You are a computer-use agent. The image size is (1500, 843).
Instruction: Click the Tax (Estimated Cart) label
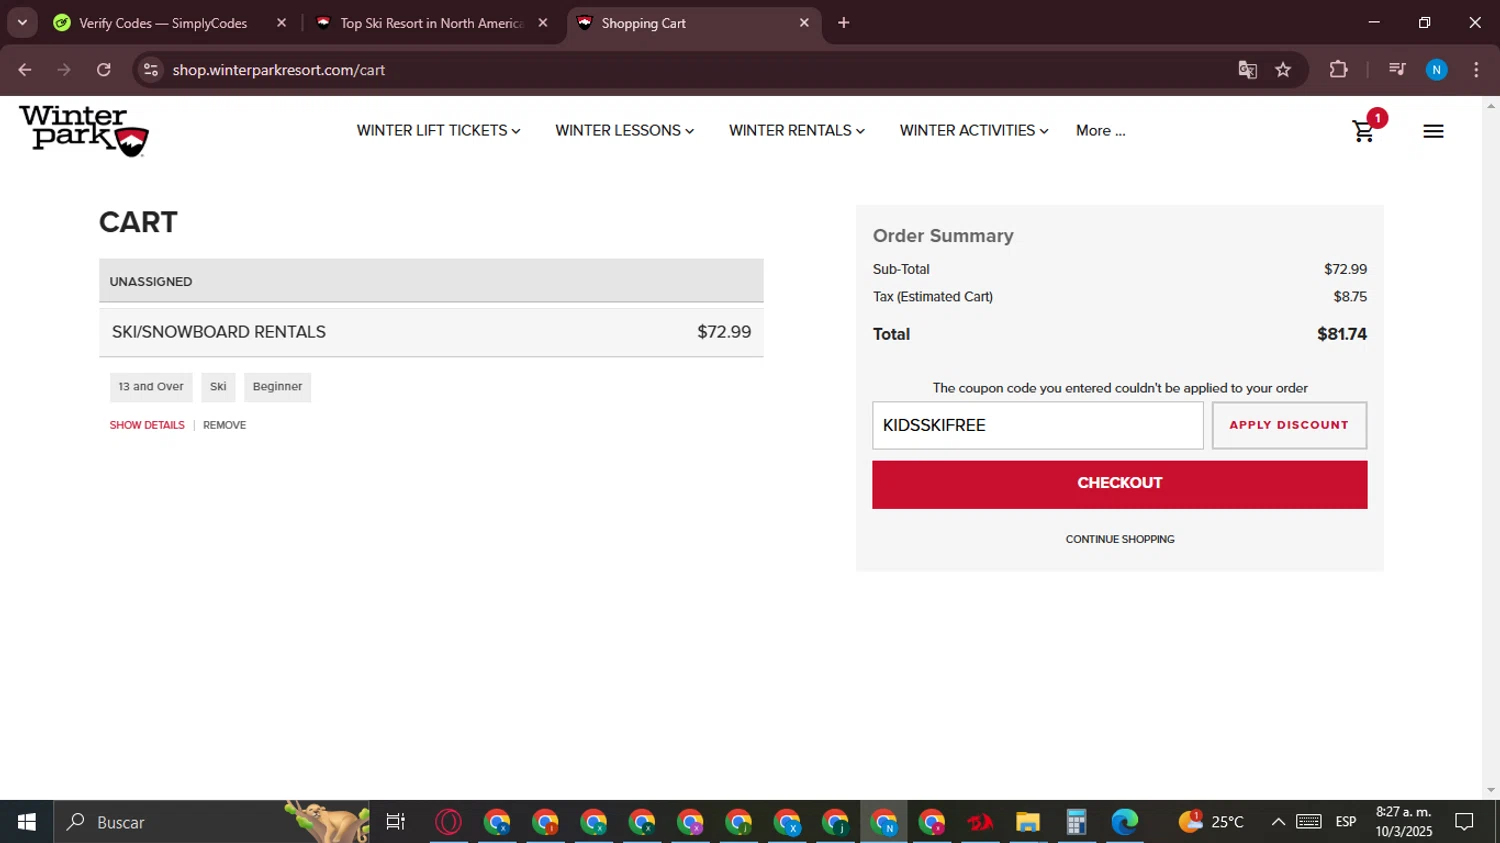pos(933,297)
